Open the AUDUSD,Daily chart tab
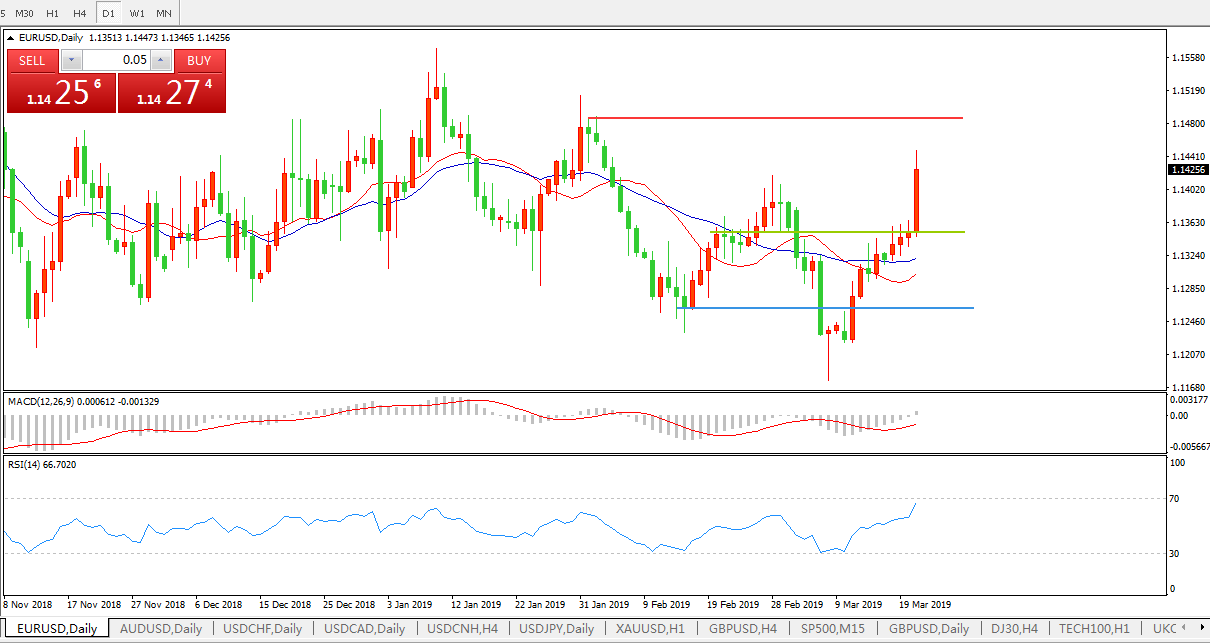Screen dimensions: 1210x643 point(160,629)
